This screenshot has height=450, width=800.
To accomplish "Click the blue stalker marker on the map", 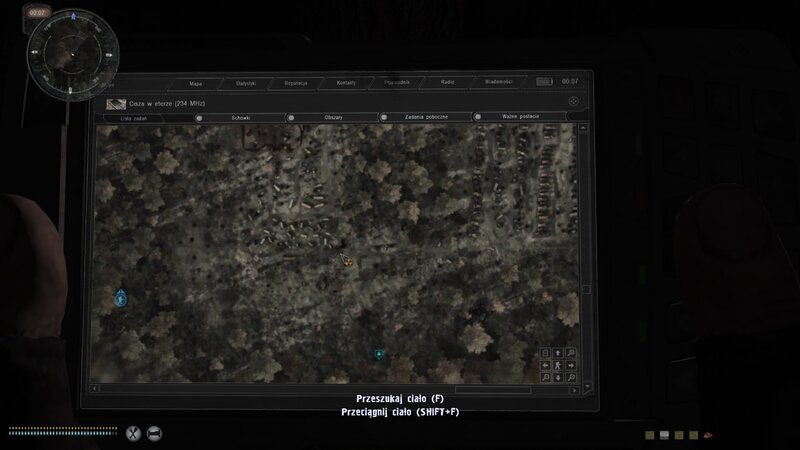I will pos(121,297).
